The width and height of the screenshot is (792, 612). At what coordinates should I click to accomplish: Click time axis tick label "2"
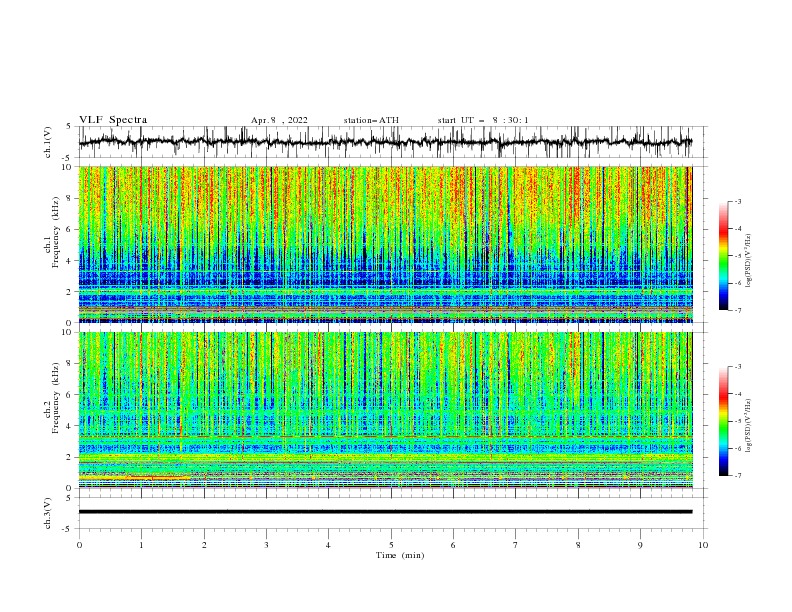tap(204, 545)
